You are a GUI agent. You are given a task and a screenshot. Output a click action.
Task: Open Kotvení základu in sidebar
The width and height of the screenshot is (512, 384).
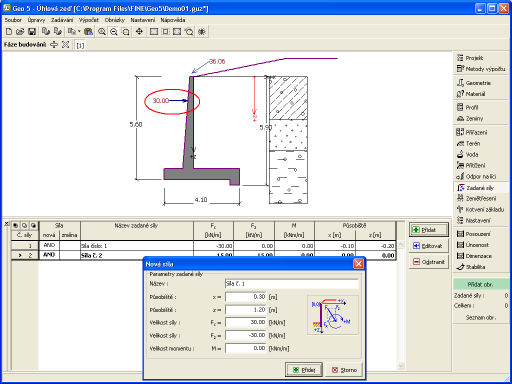point(481,209)
